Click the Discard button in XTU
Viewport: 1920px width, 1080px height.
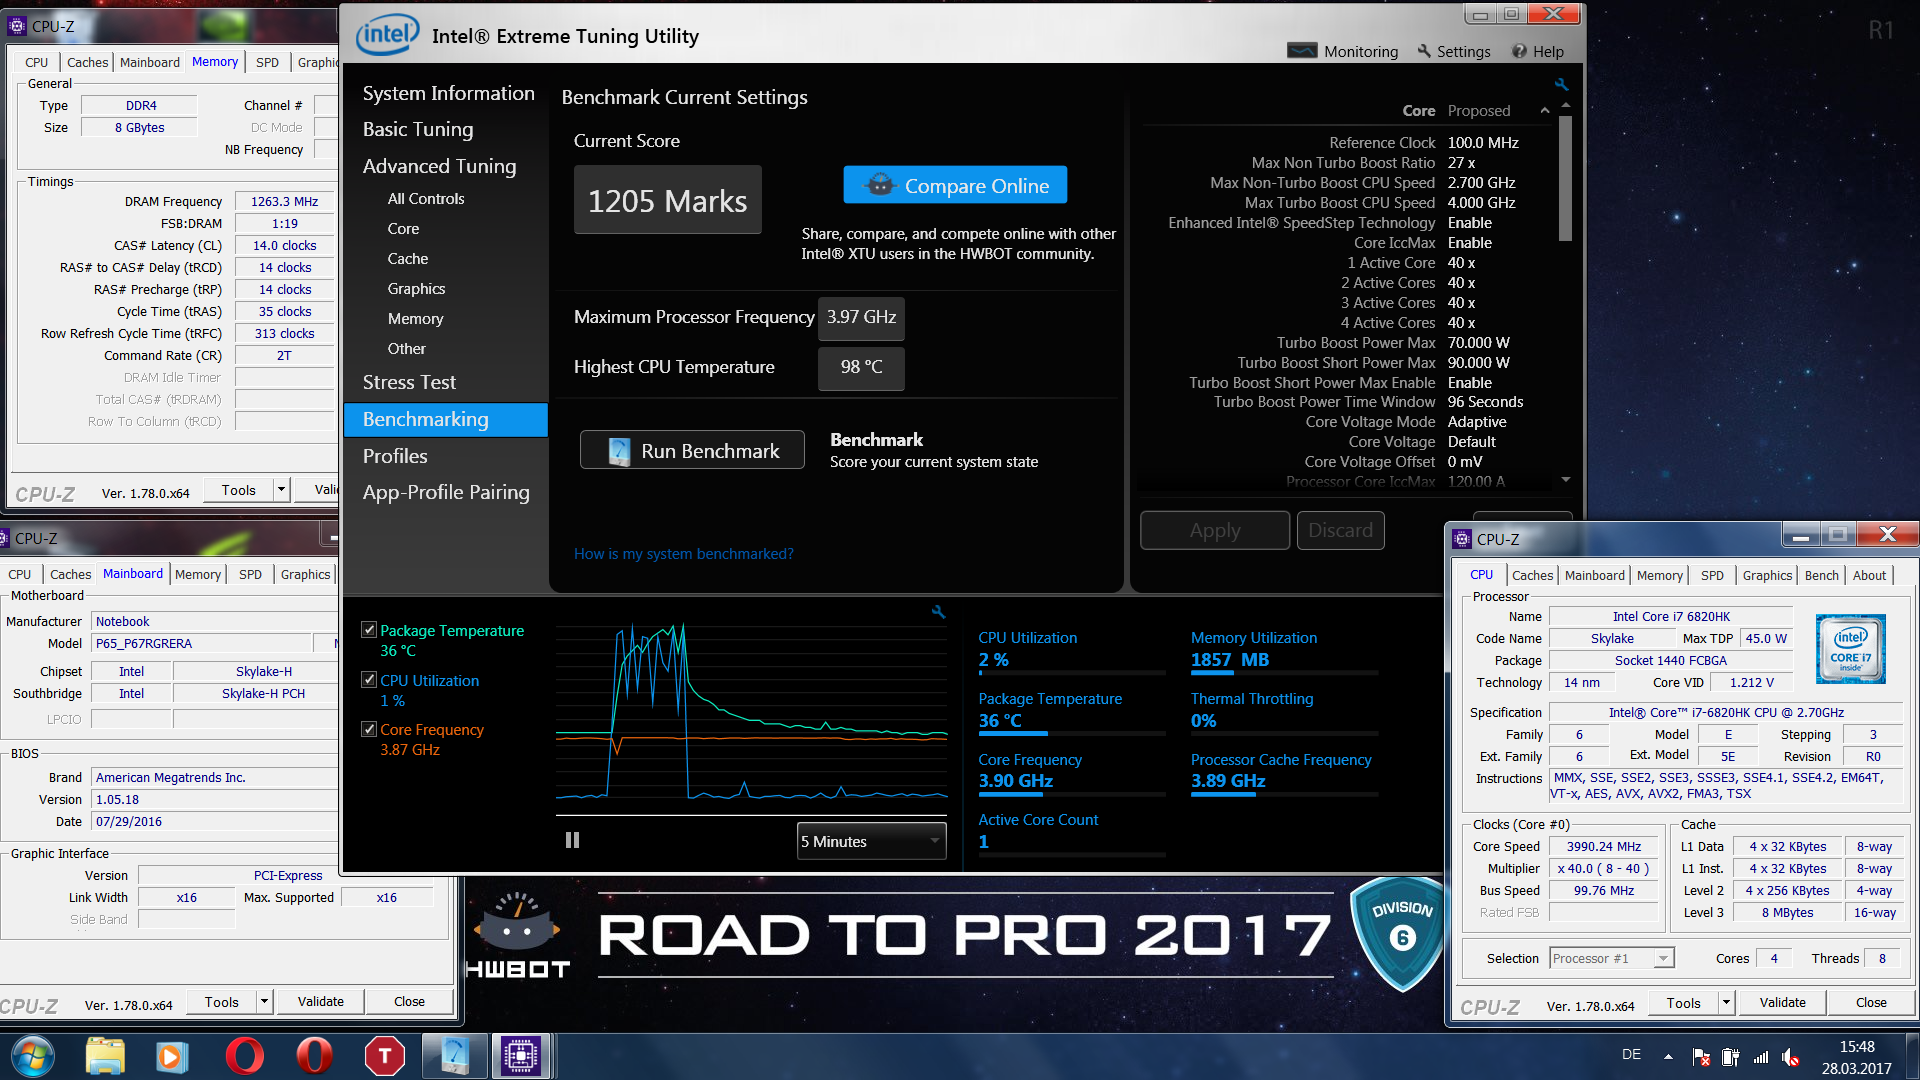coord(1340,530)
